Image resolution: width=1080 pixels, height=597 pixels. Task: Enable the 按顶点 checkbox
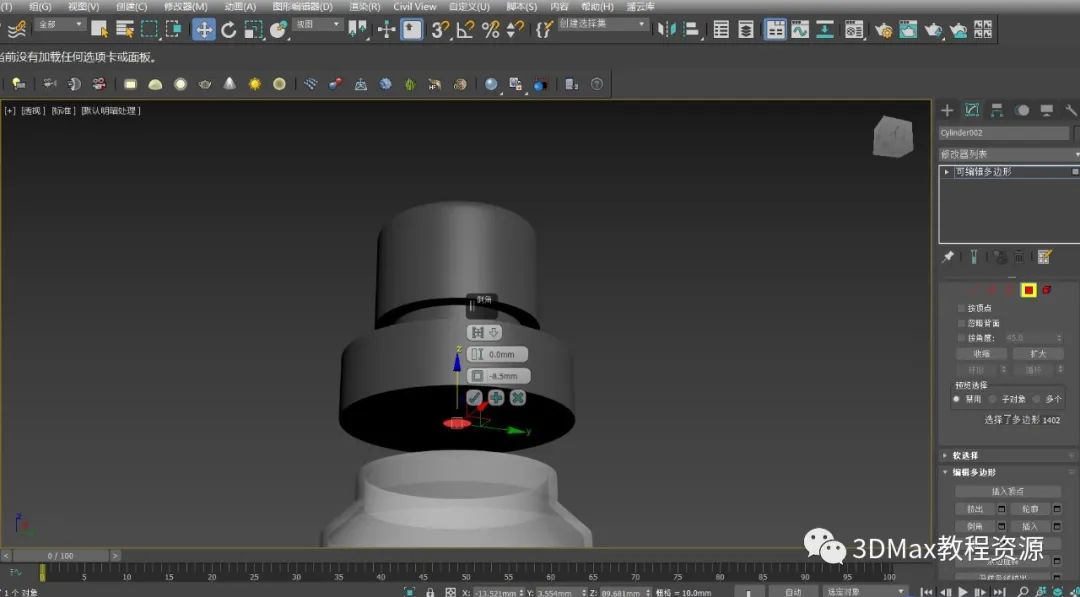(x=962, y=308)
